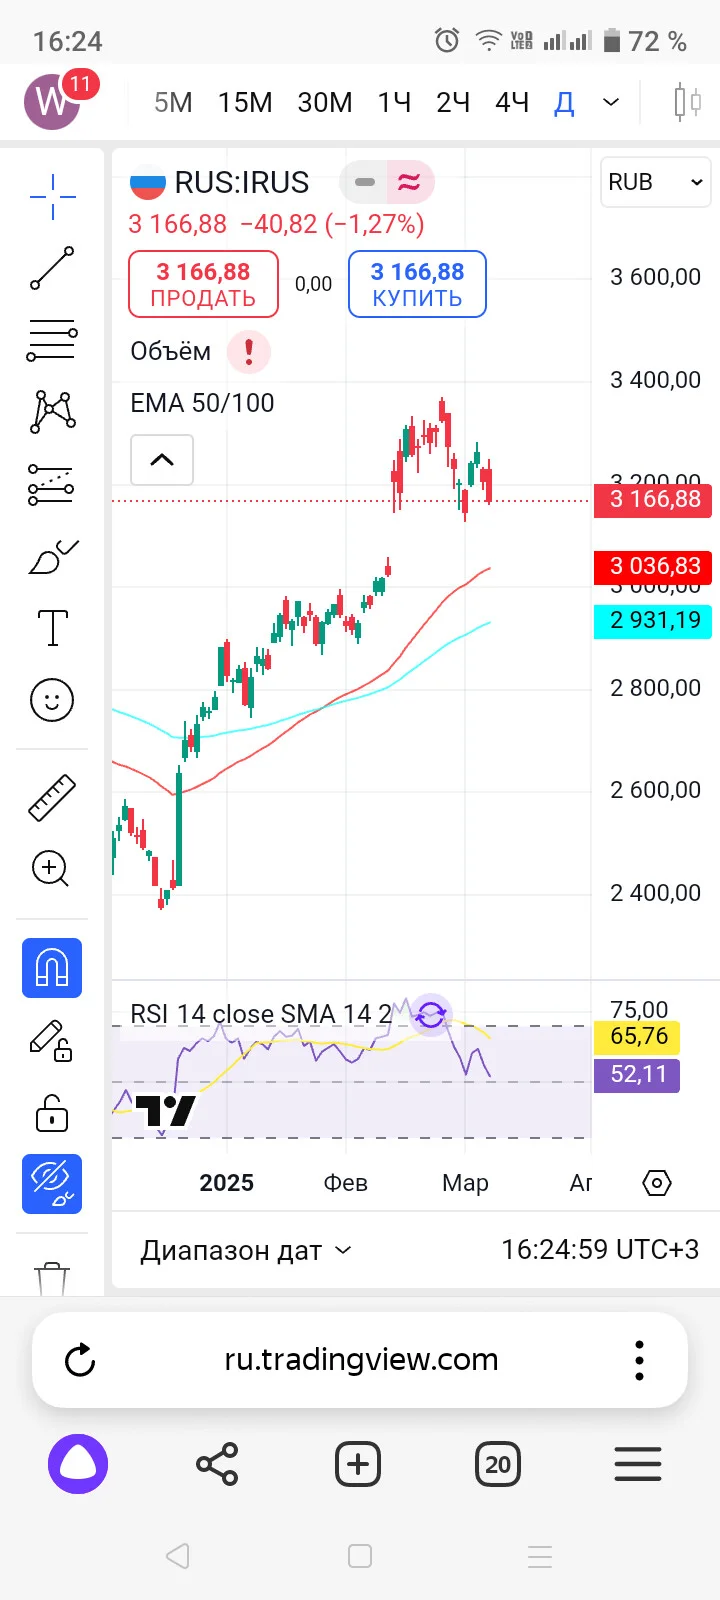The image size is (720, 1600).
Task: Open price scale settings hexagon icon
Action: pyautogui.click(x=656, y=1183)
